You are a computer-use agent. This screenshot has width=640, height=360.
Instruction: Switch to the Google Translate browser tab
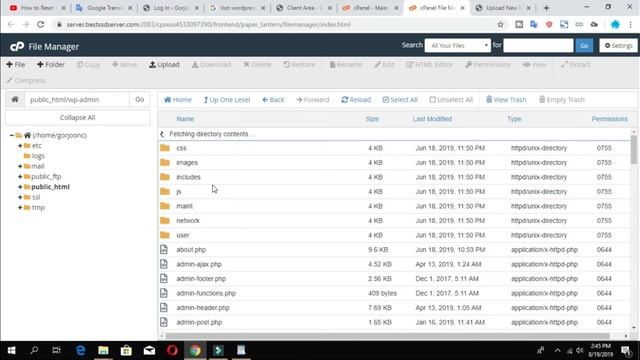(104, 8)
